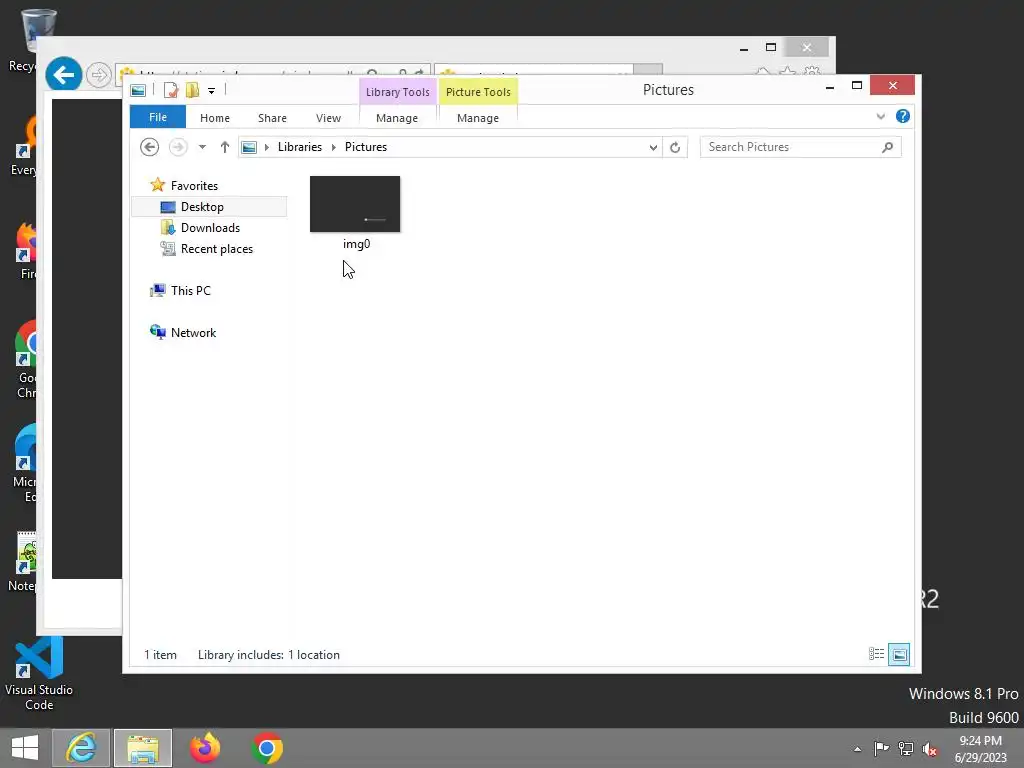Click the '1 item' status bar text
This screenshot has height=768, width=1024.
(x=161, y=655)
